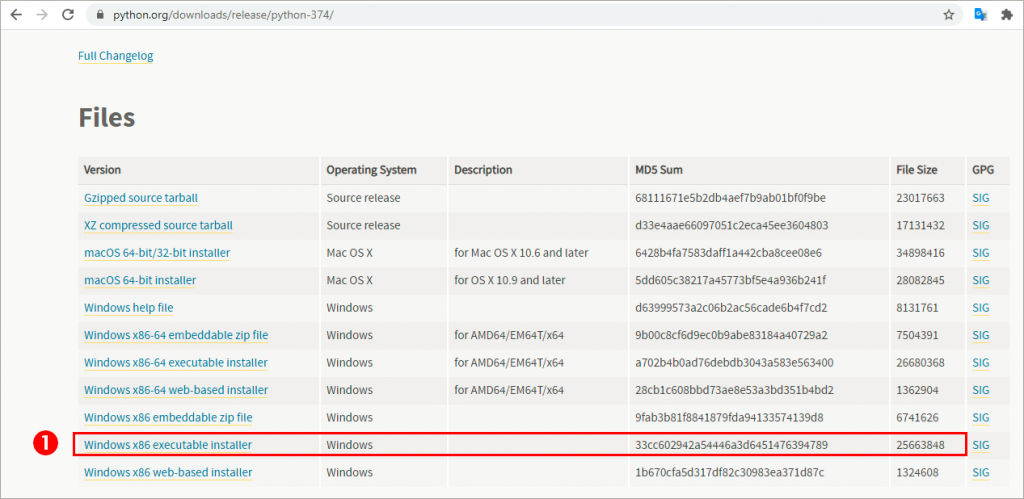Download Windows x86 executable installer
Image resolution: width=1024 pixels, height=499 pixels.
click(x=168, y=445)
